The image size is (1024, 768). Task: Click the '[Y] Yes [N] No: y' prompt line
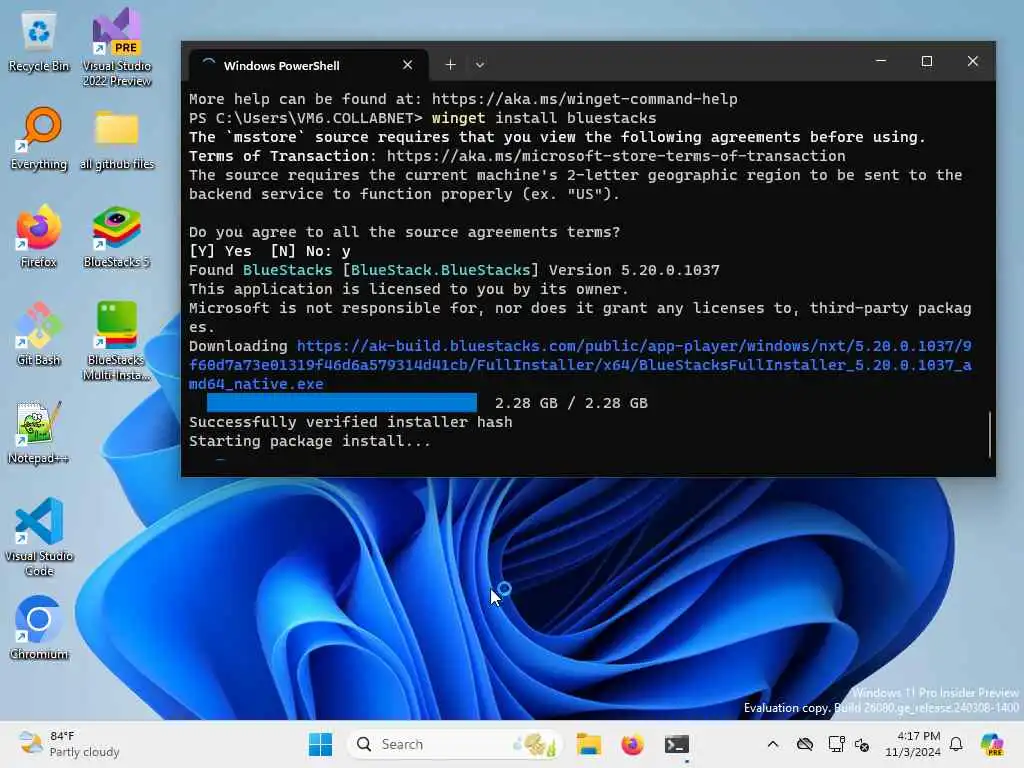(270, 251)
